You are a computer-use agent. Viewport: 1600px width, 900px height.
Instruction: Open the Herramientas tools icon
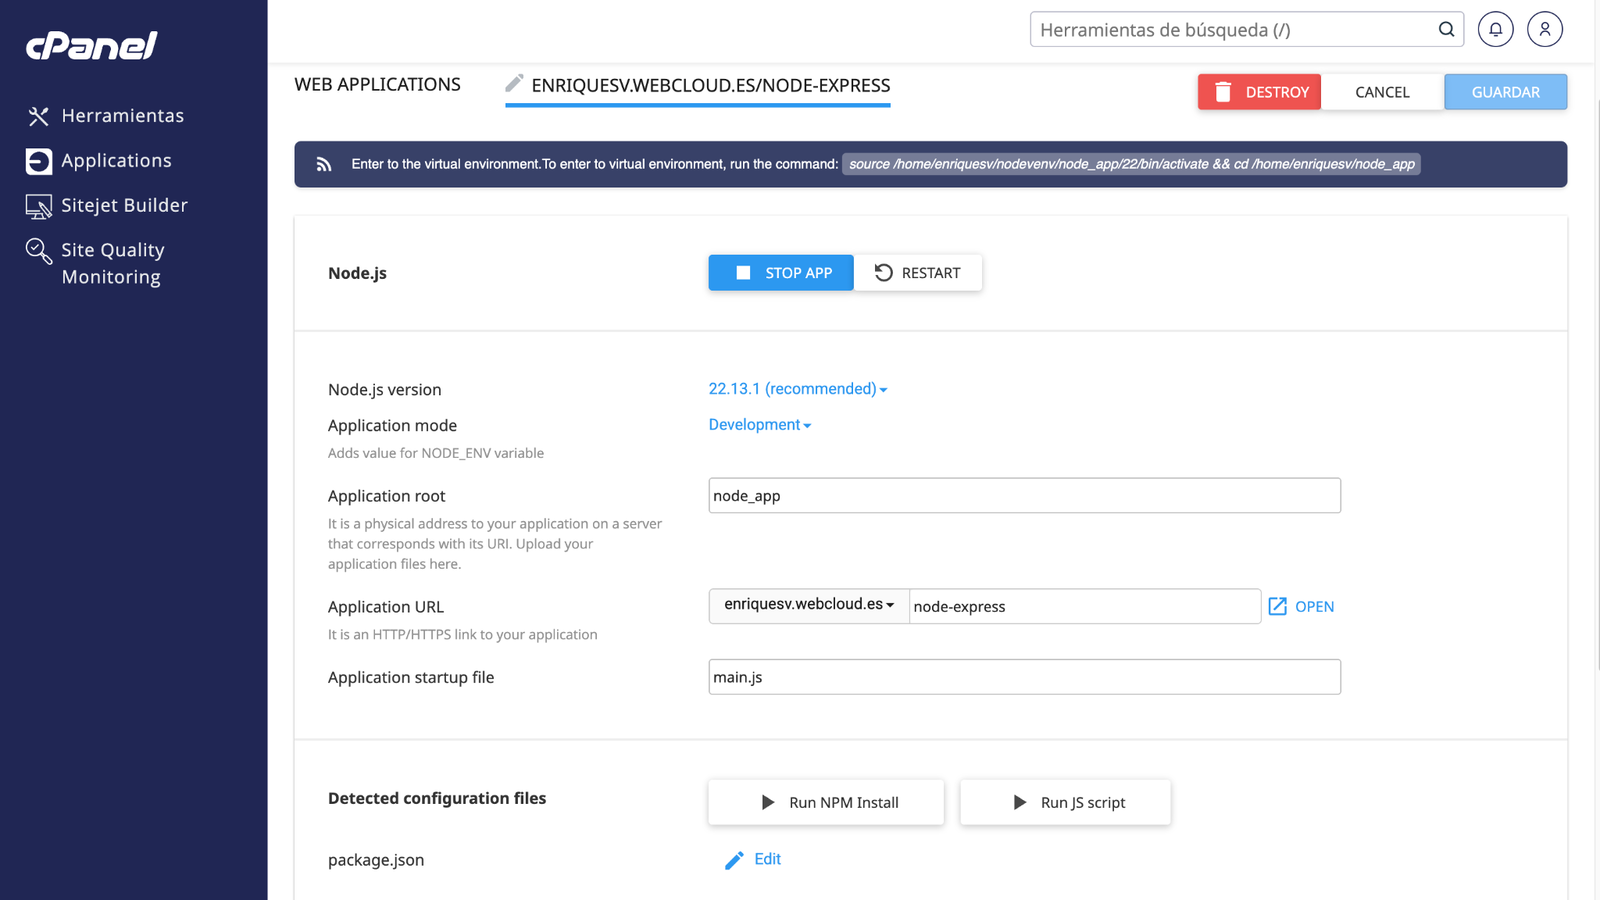(x=38, y=116)
